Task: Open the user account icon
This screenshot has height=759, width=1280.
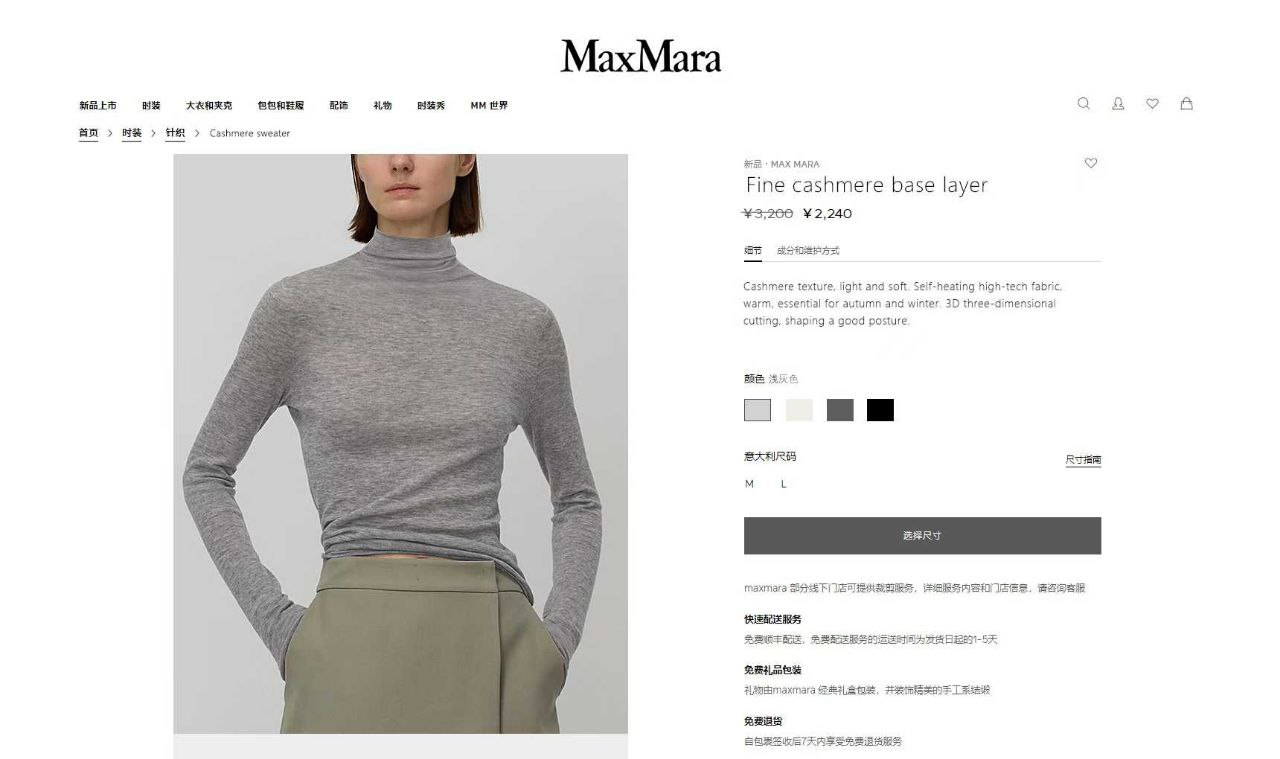Action: (x=1118, y=103)
